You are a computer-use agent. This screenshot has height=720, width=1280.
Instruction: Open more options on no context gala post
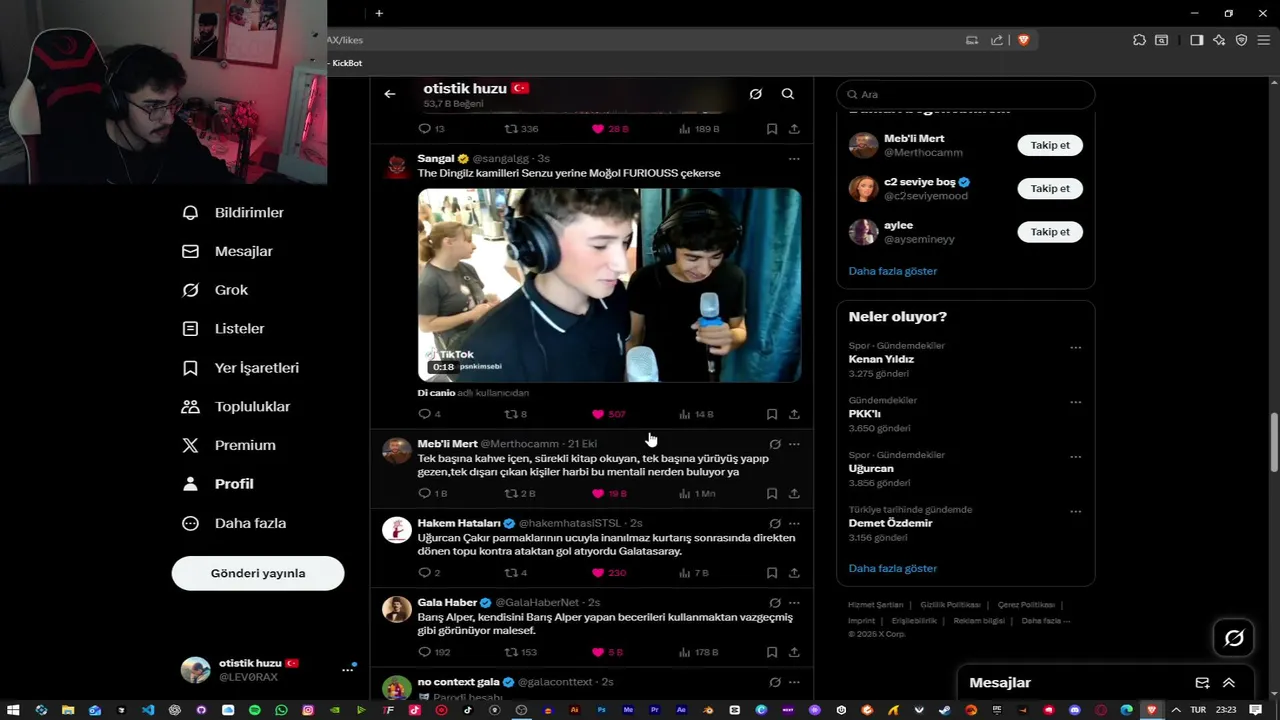tap(794, 682)
